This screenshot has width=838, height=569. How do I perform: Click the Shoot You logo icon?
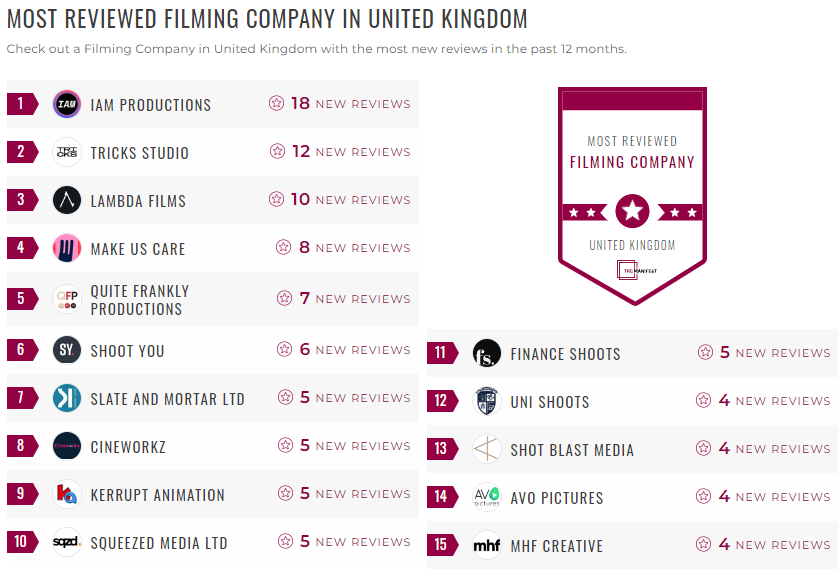click(x=67, y=350)
